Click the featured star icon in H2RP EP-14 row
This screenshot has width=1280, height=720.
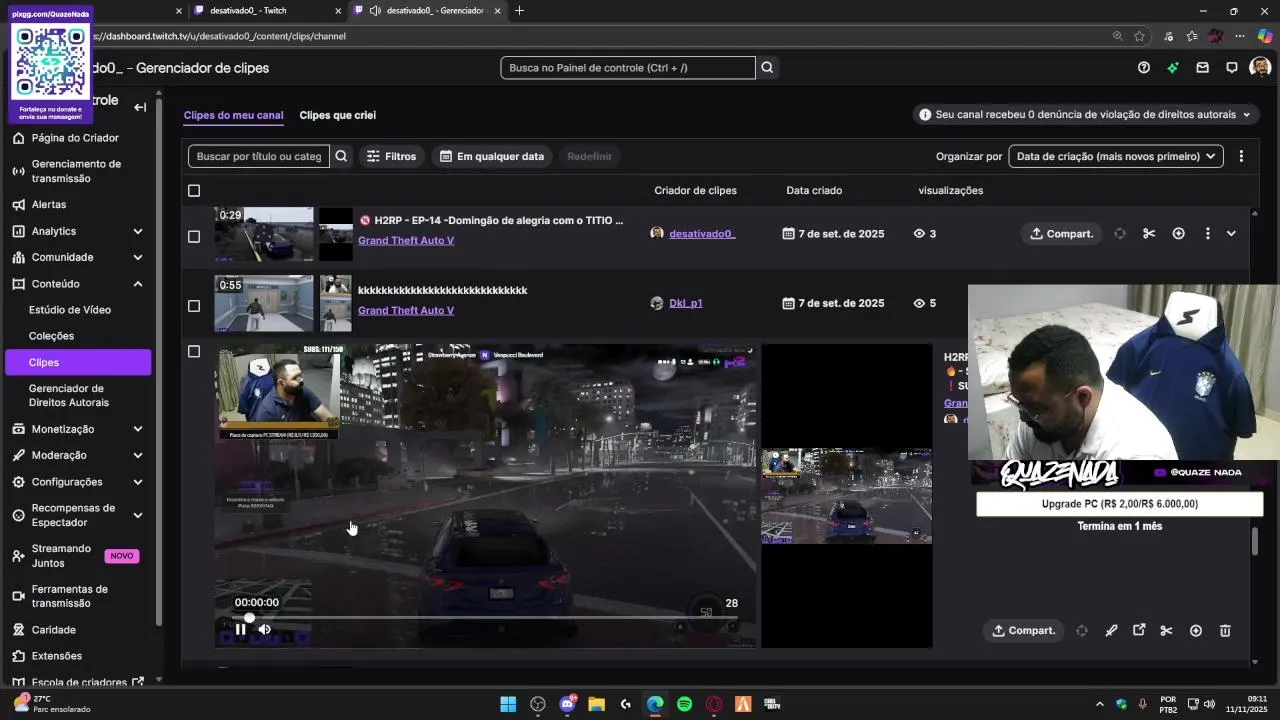pos(1178,234)
